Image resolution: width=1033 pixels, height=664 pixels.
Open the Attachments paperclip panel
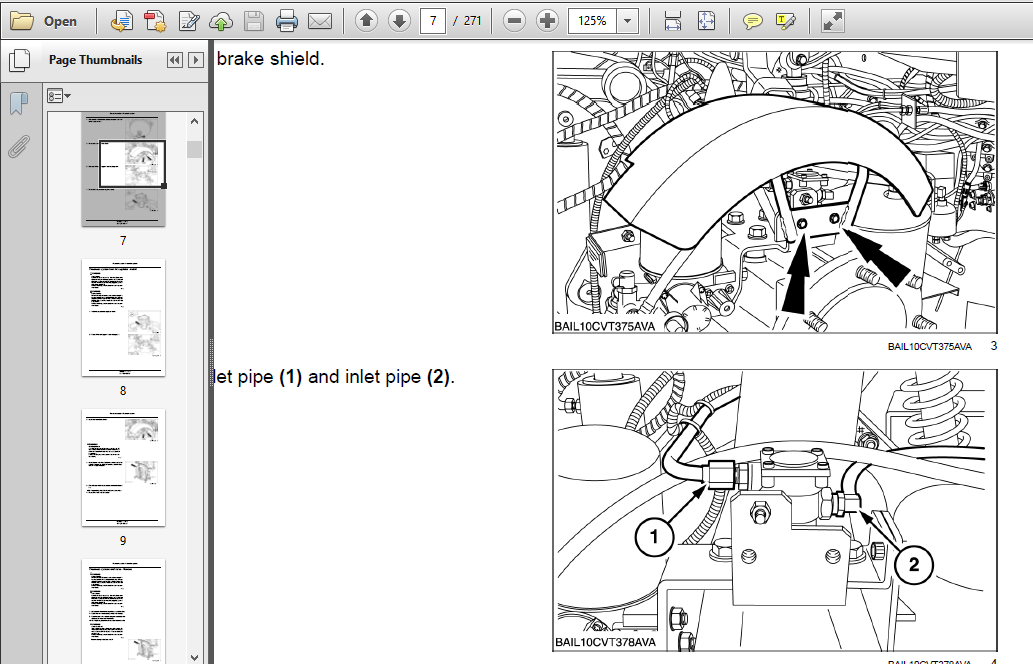coord(20,147)
